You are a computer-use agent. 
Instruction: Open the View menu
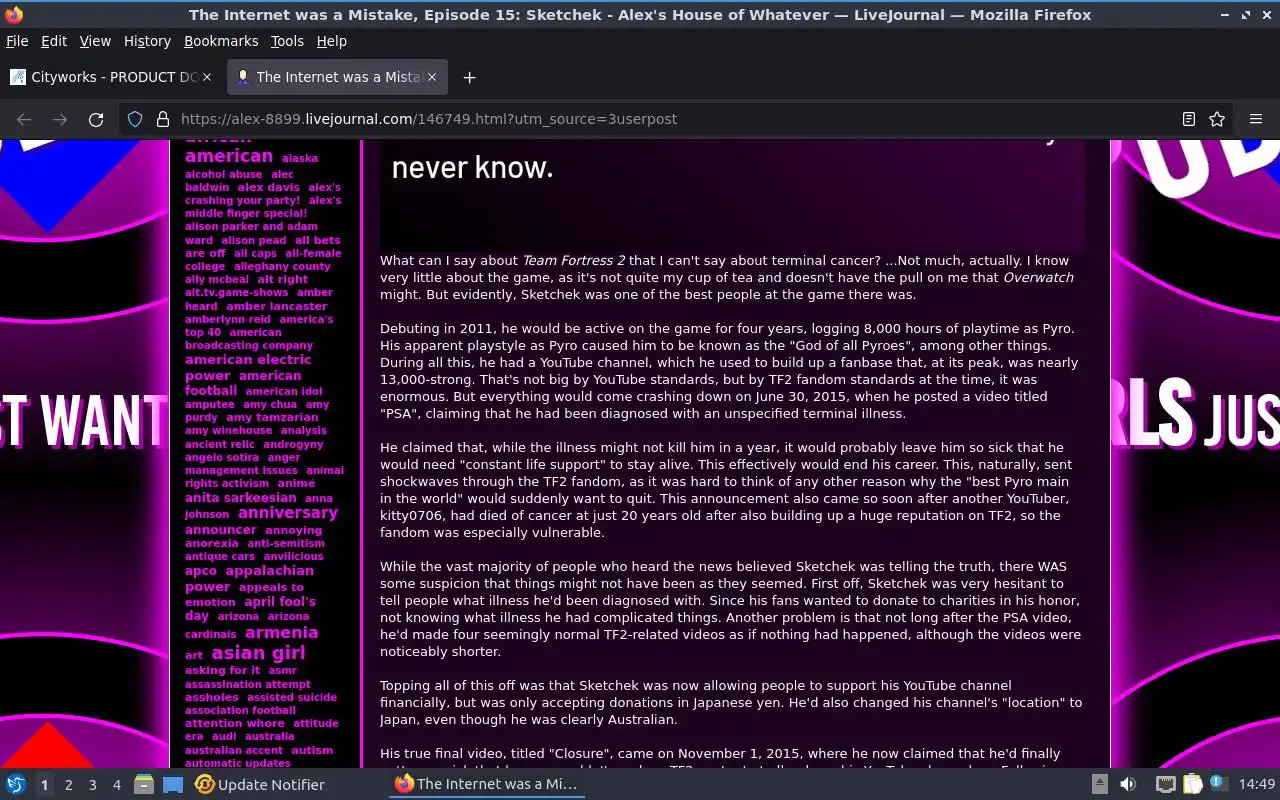[x=95, y=41]
